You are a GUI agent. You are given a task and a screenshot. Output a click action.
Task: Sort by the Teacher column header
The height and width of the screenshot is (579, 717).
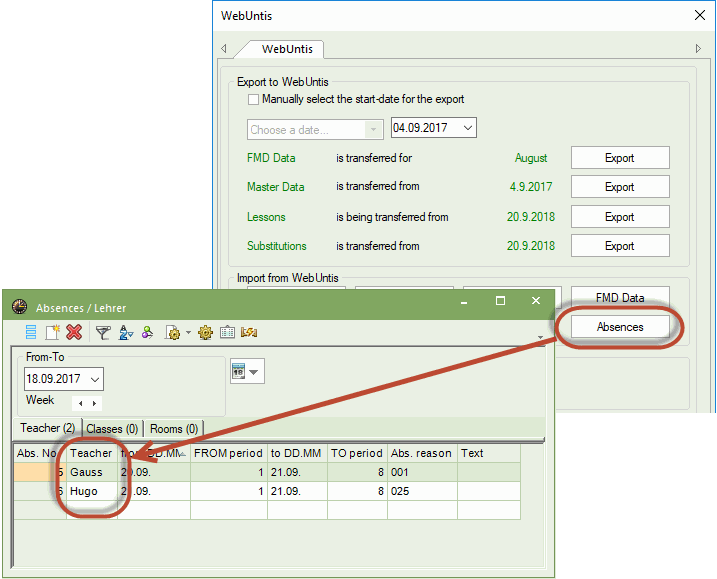click(x=91, y=453)
